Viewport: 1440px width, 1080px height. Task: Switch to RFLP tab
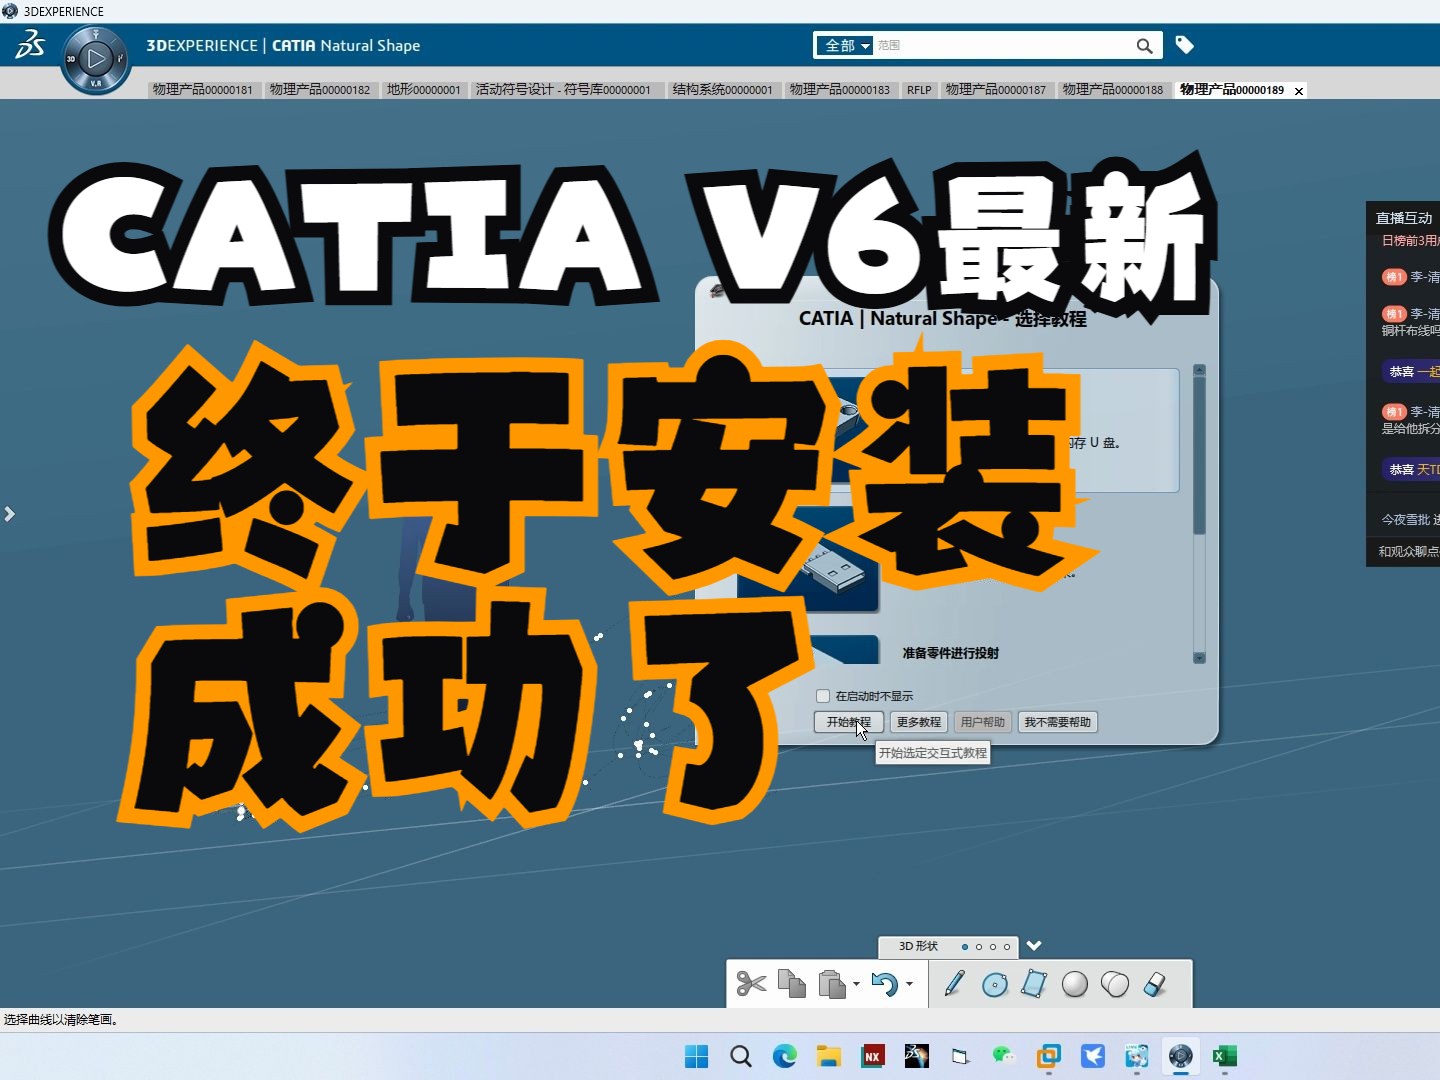pyautogui.click(x=919, y=90)
